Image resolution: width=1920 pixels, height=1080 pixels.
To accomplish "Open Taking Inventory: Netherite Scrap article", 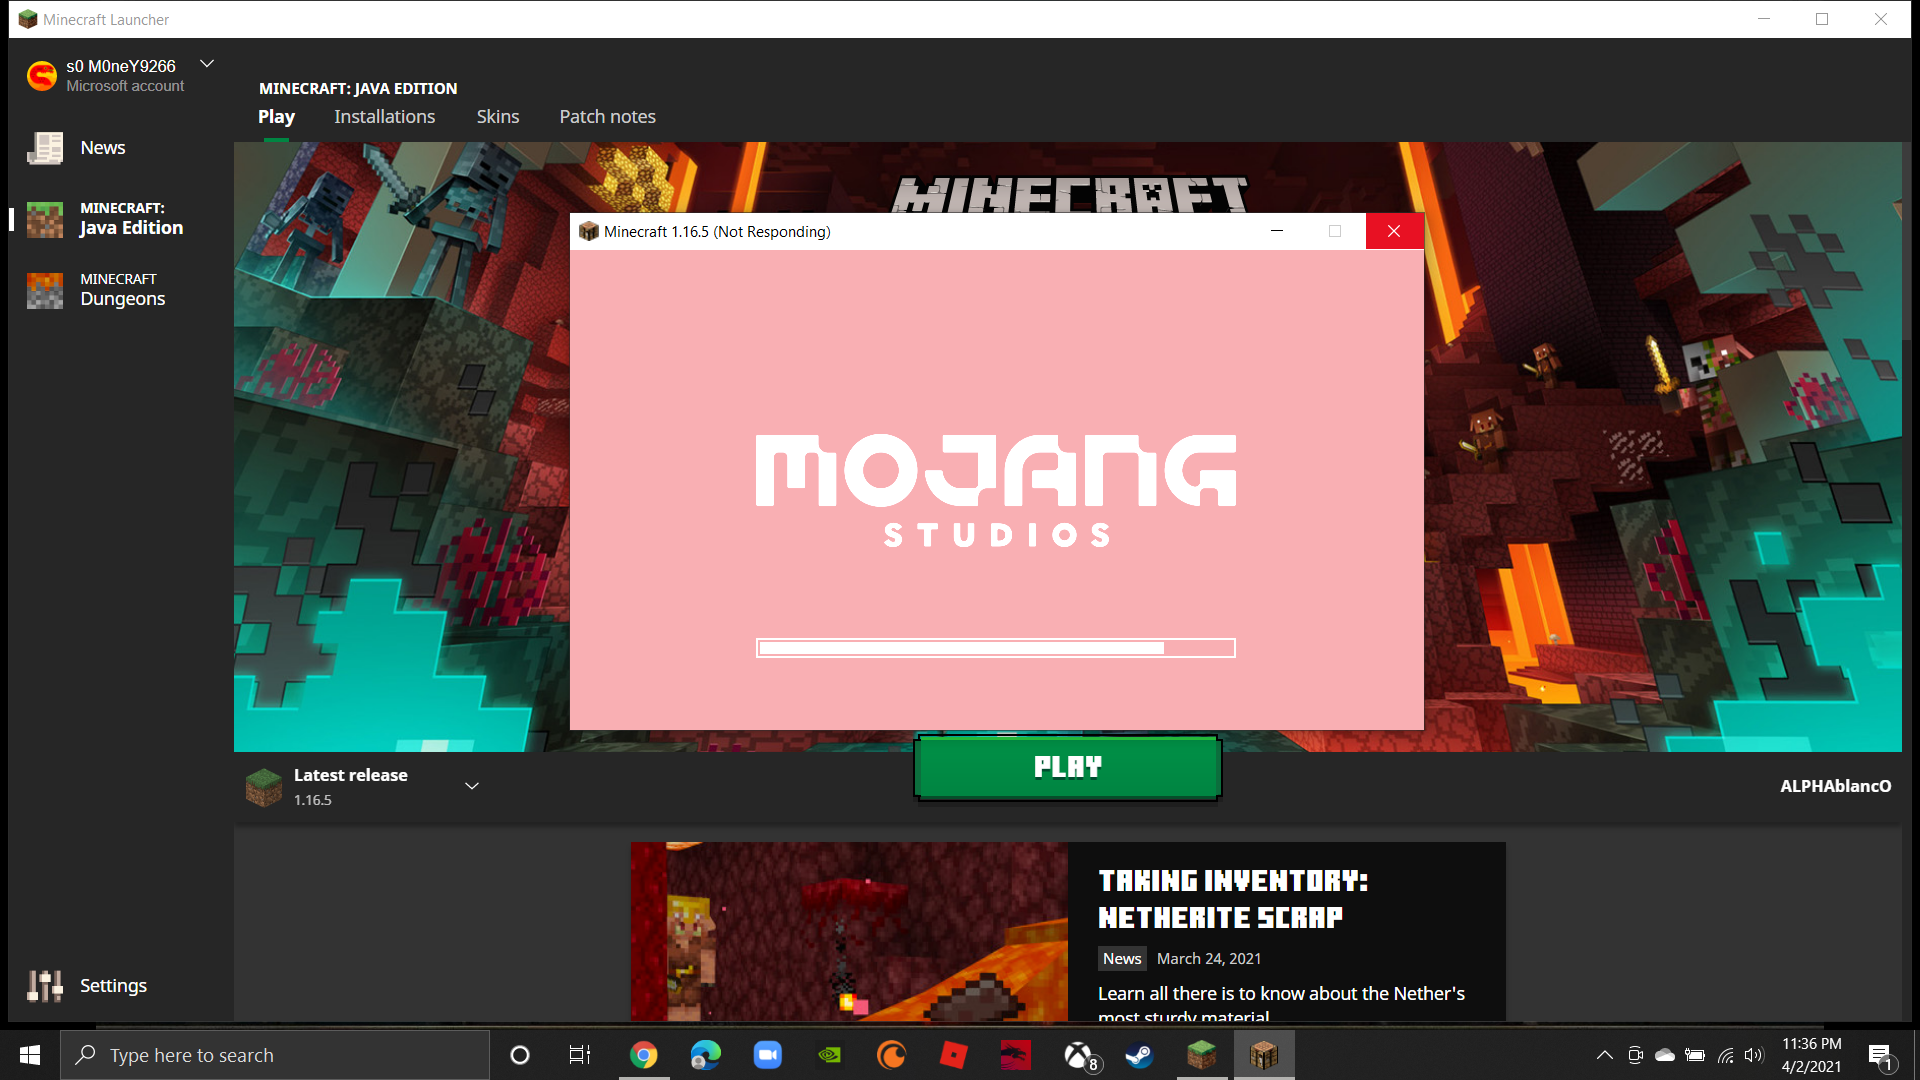I will tap(1232, 898).
